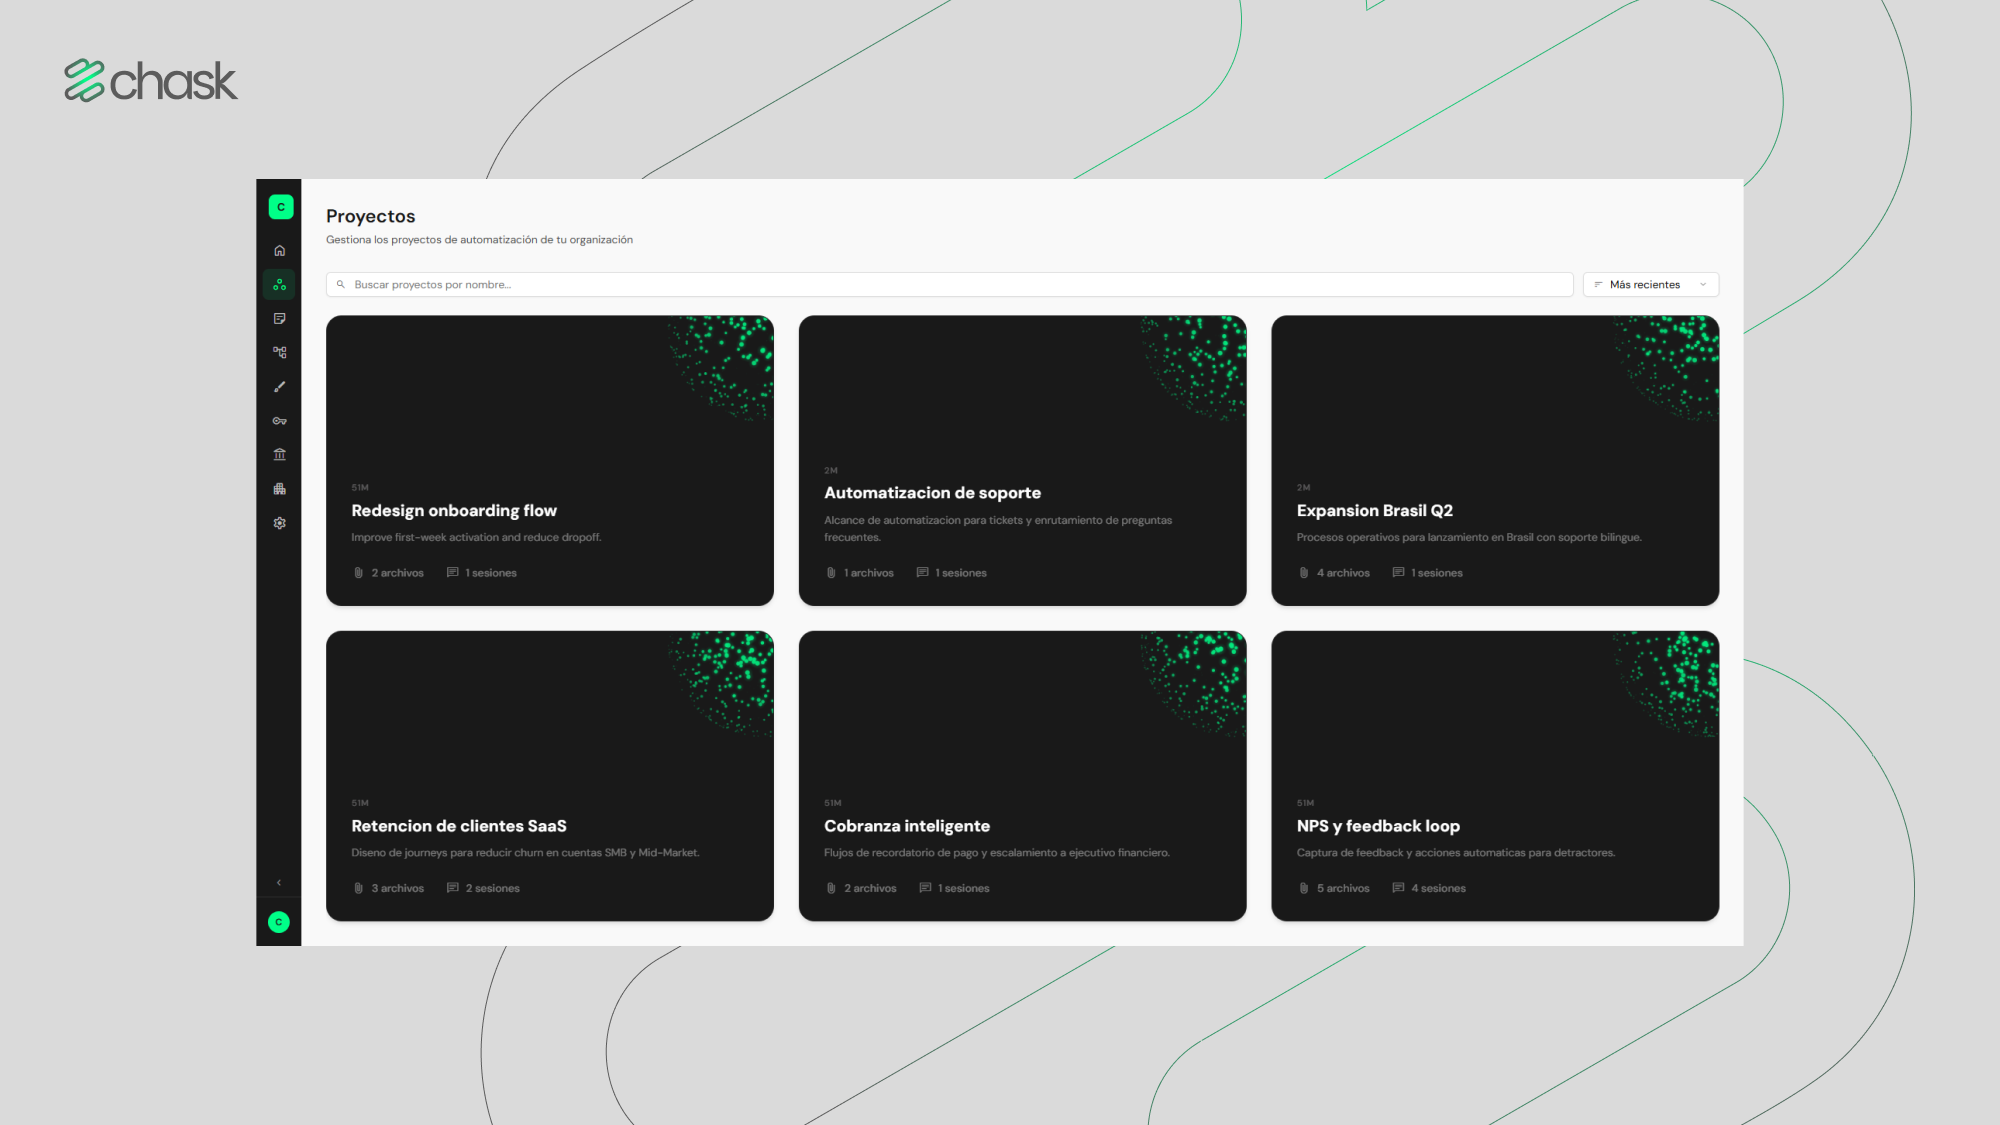The height and width of the screenshot is (1125, 2000).
Task: Open the workflow tree icon in the sidebar
Action: [x=280, y=353]
